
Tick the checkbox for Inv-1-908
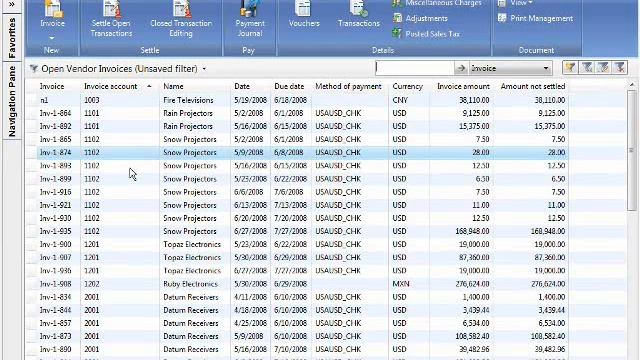point(32,284)
